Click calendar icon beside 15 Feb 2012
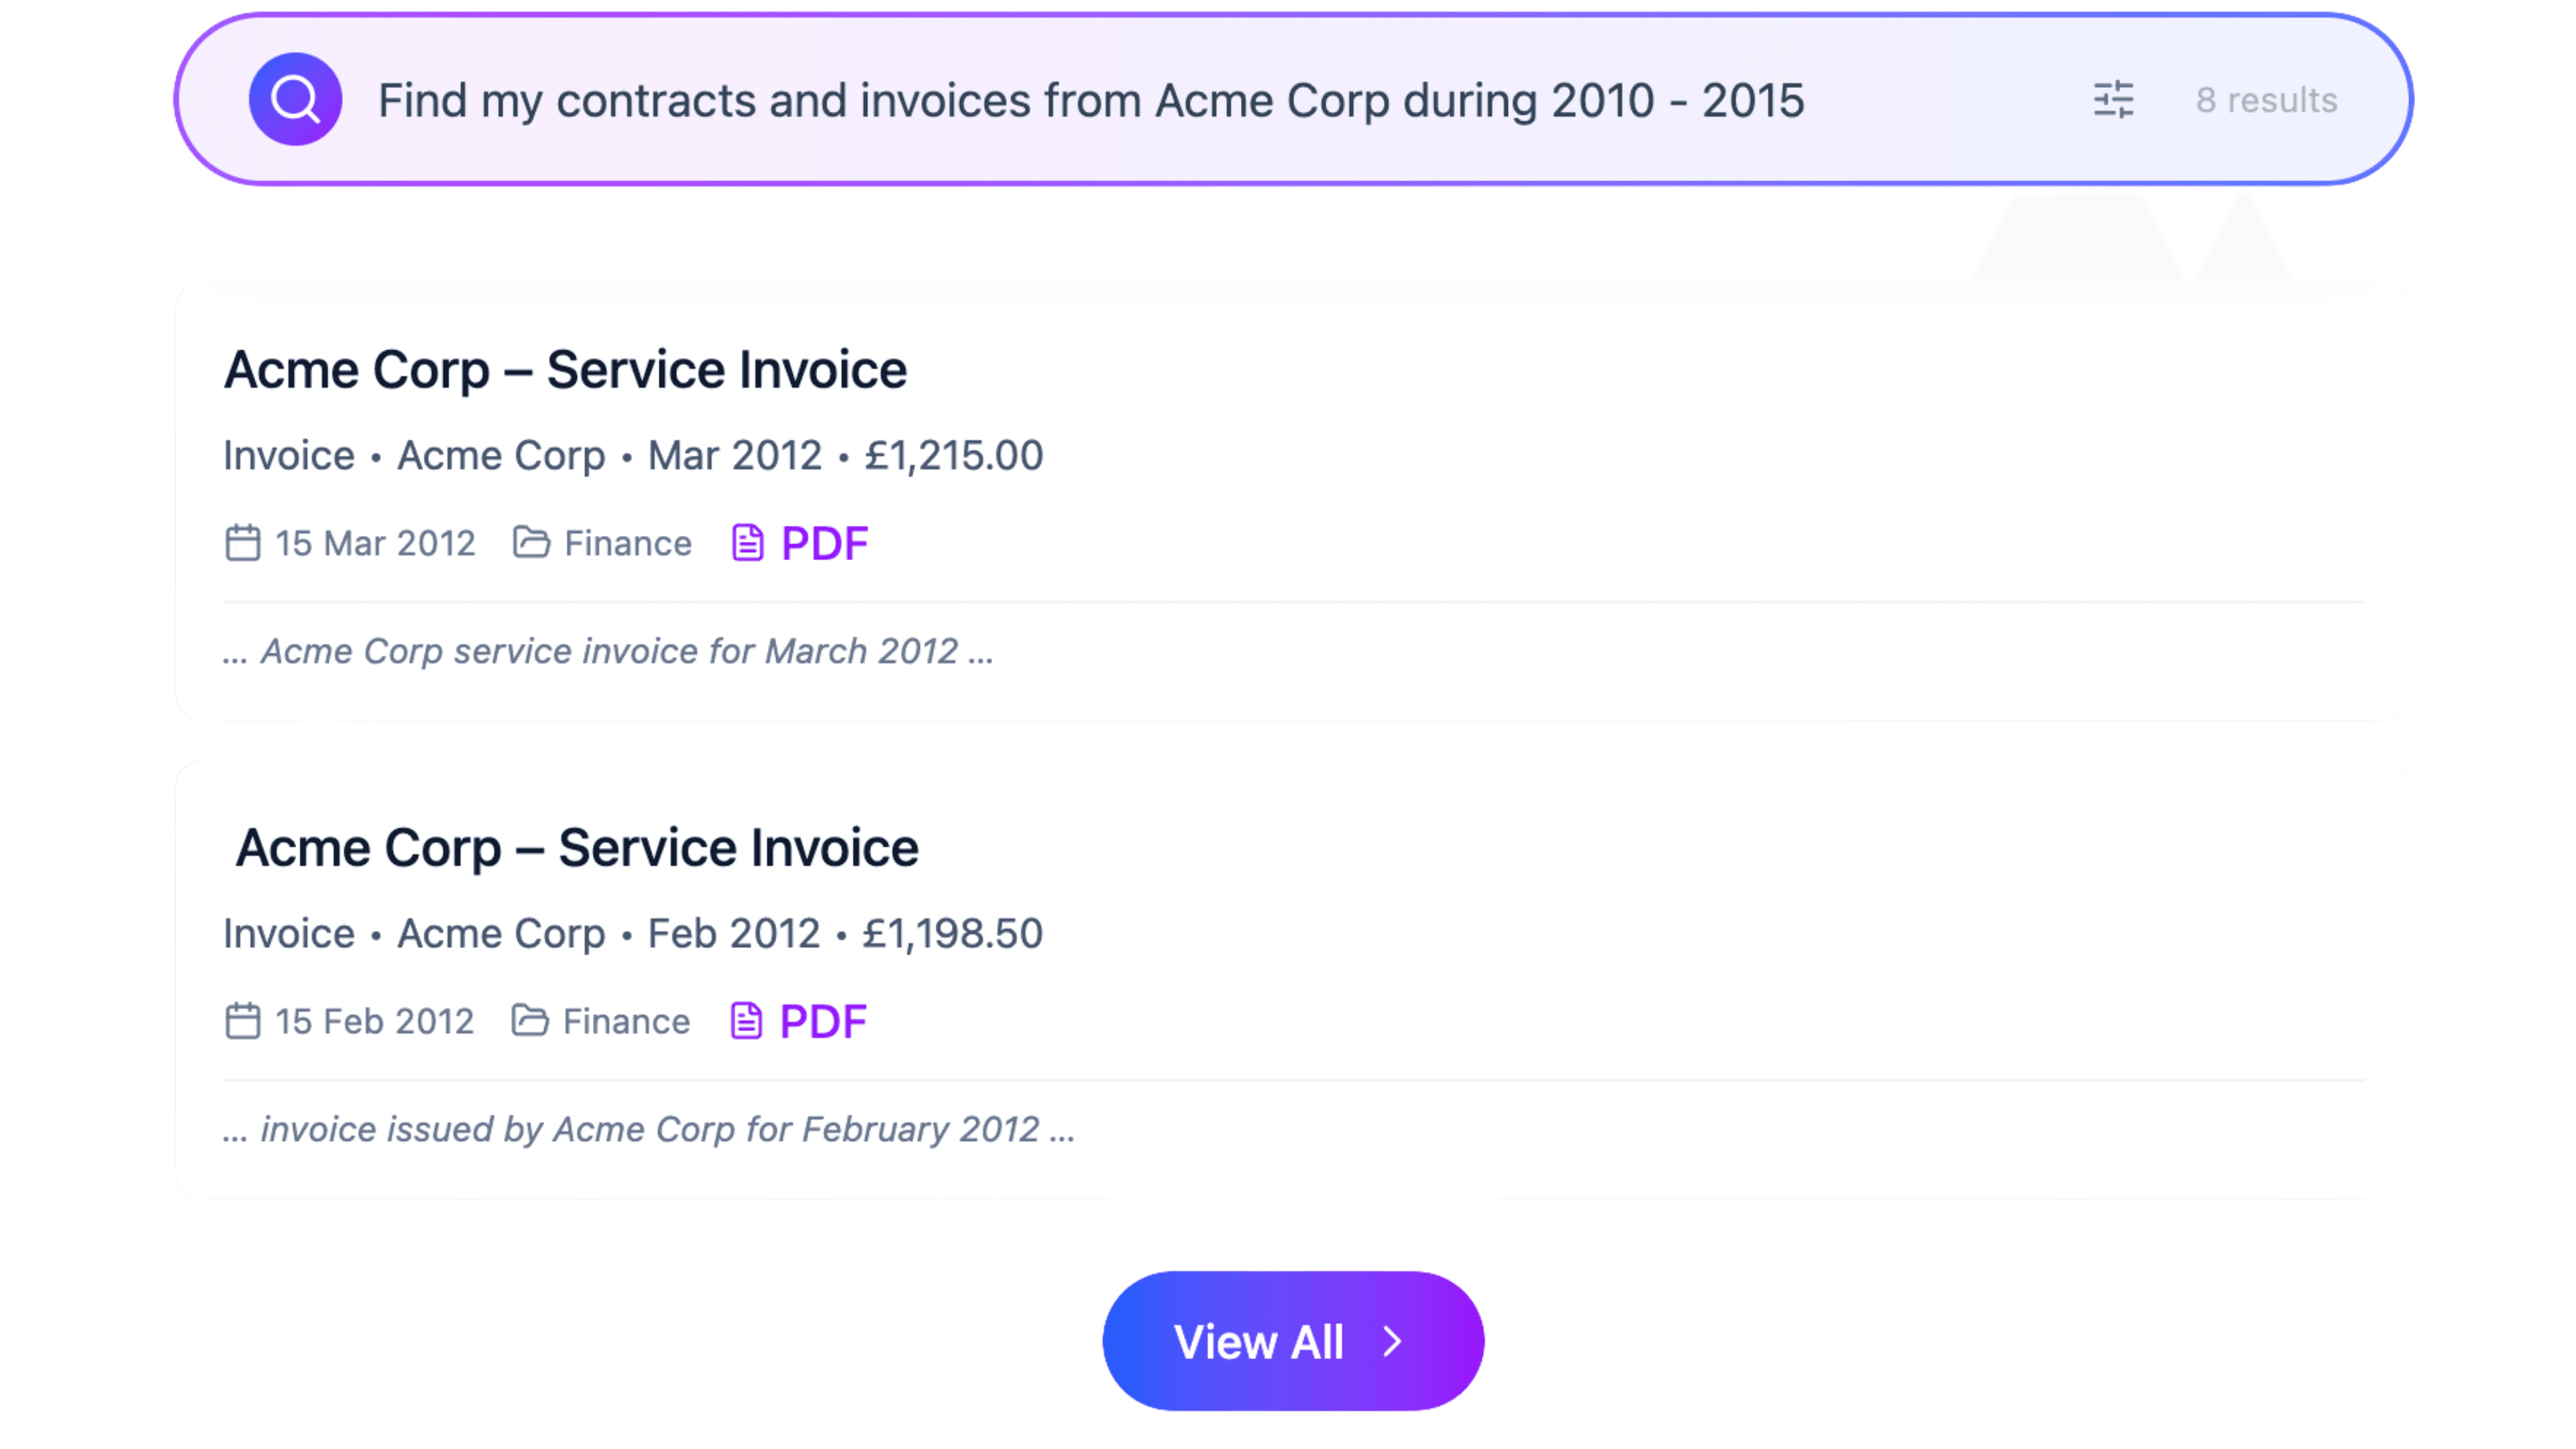 pyautogui.click(x=242, y=1021)
